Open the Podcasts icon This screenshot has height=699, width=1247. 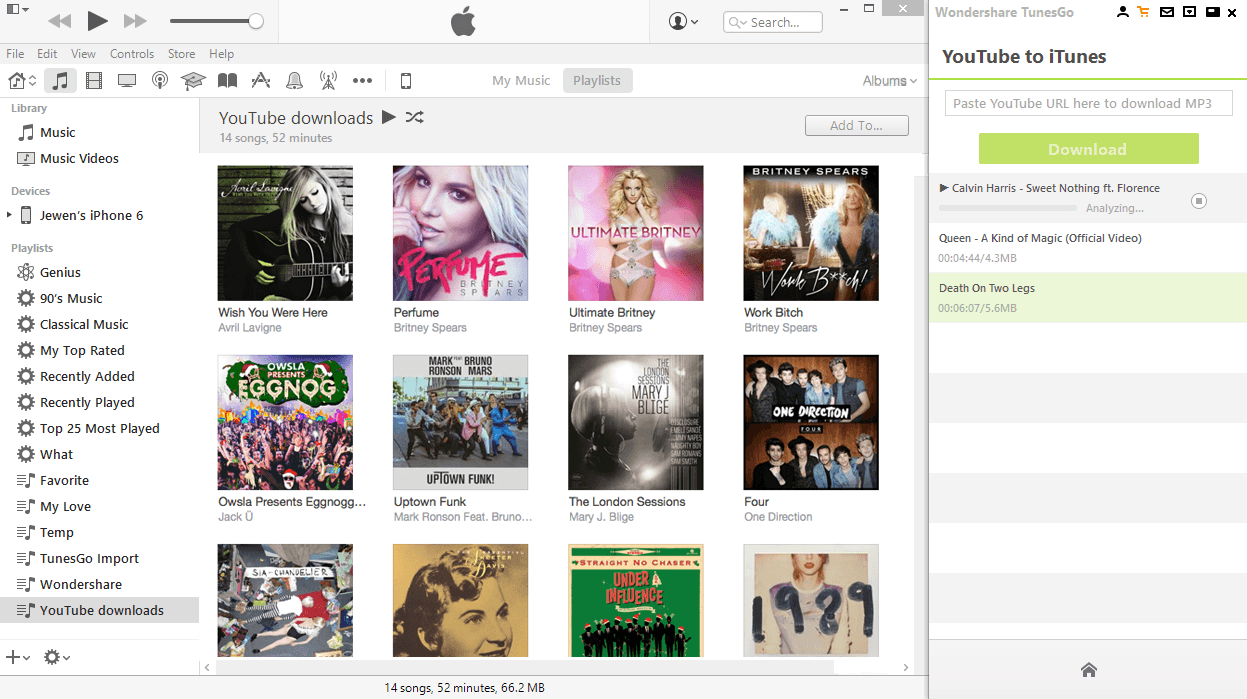click(160, 81)
